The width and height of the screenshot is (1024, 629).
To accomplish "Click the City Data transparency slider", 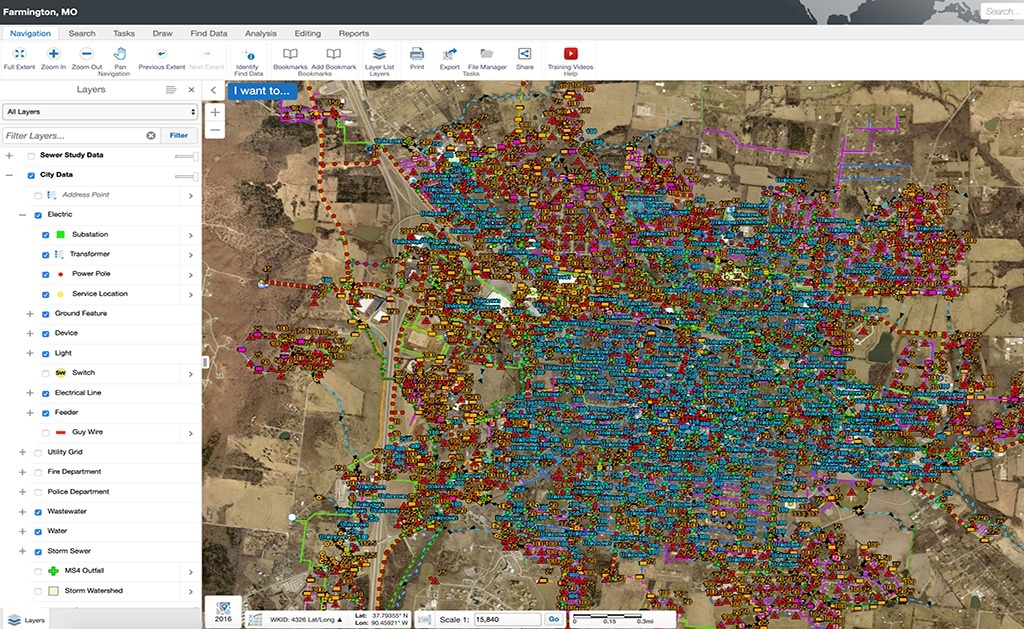I will tap(186, 176).
